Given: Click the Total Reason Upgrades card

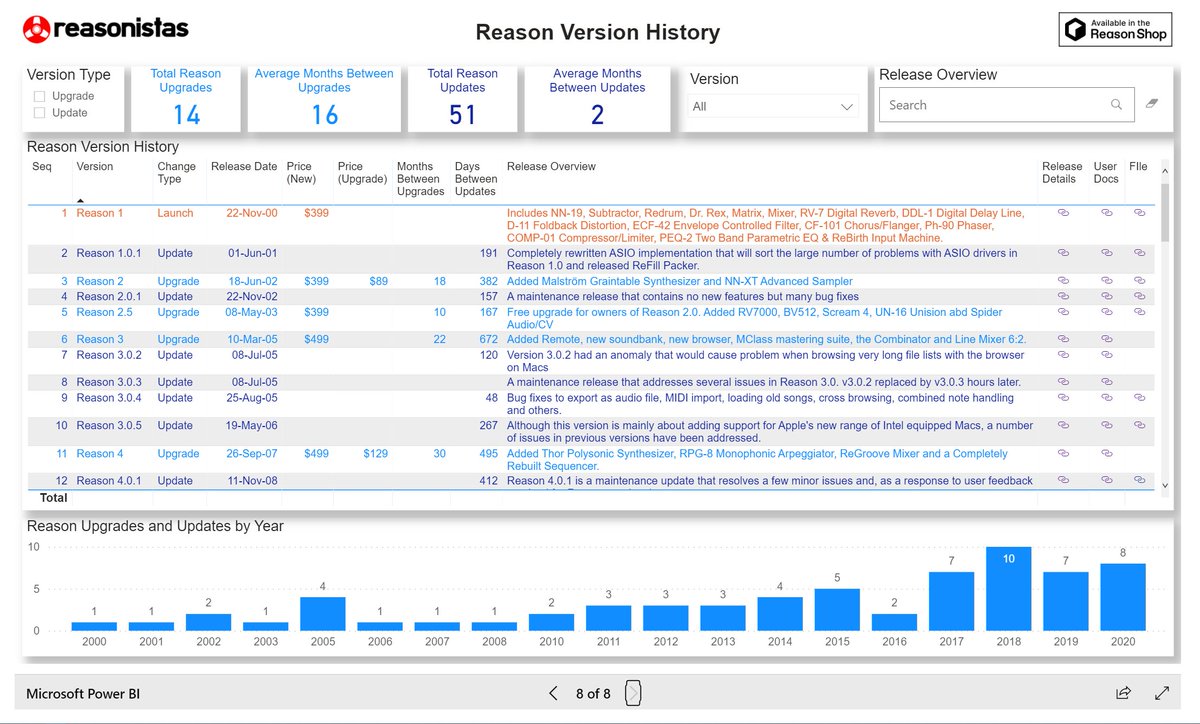Looking at the screenshot, I should pos(186,99).
